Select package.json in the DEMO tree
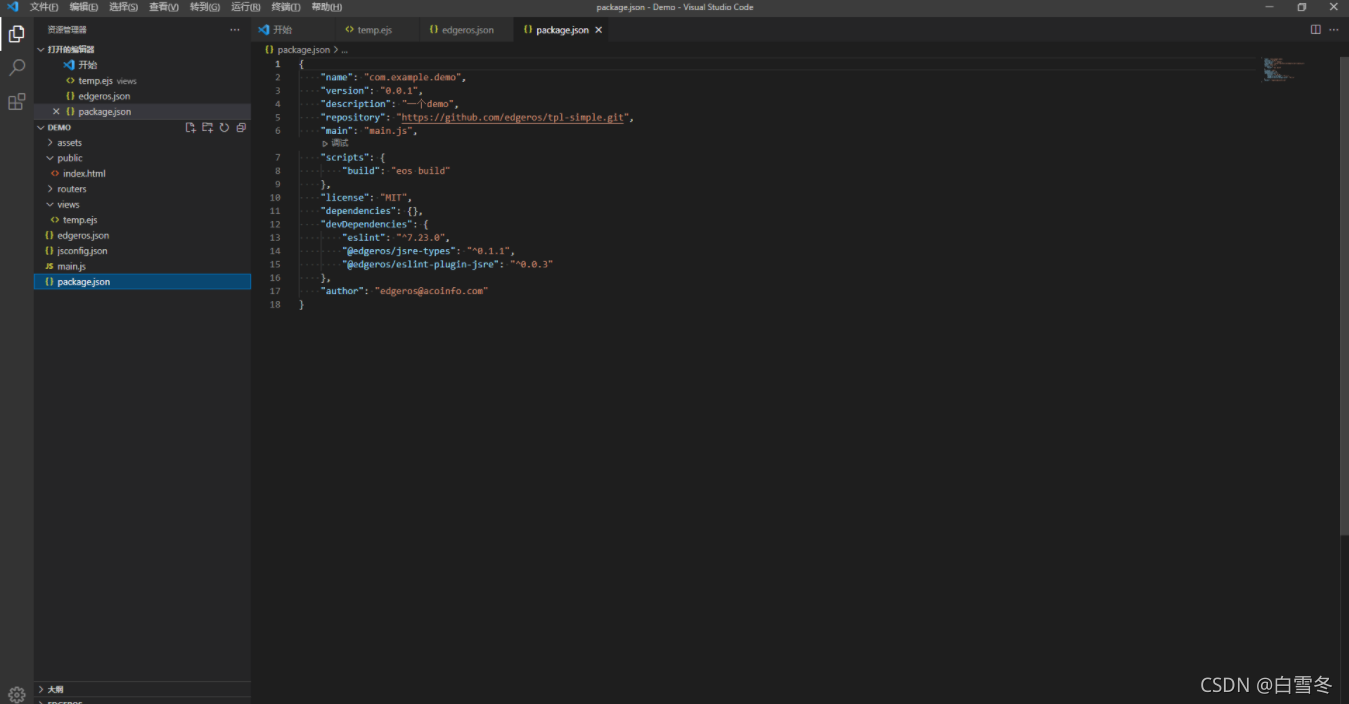This screenshot has width=1349, height=704. pyautogui.click(x=142, y=282)
